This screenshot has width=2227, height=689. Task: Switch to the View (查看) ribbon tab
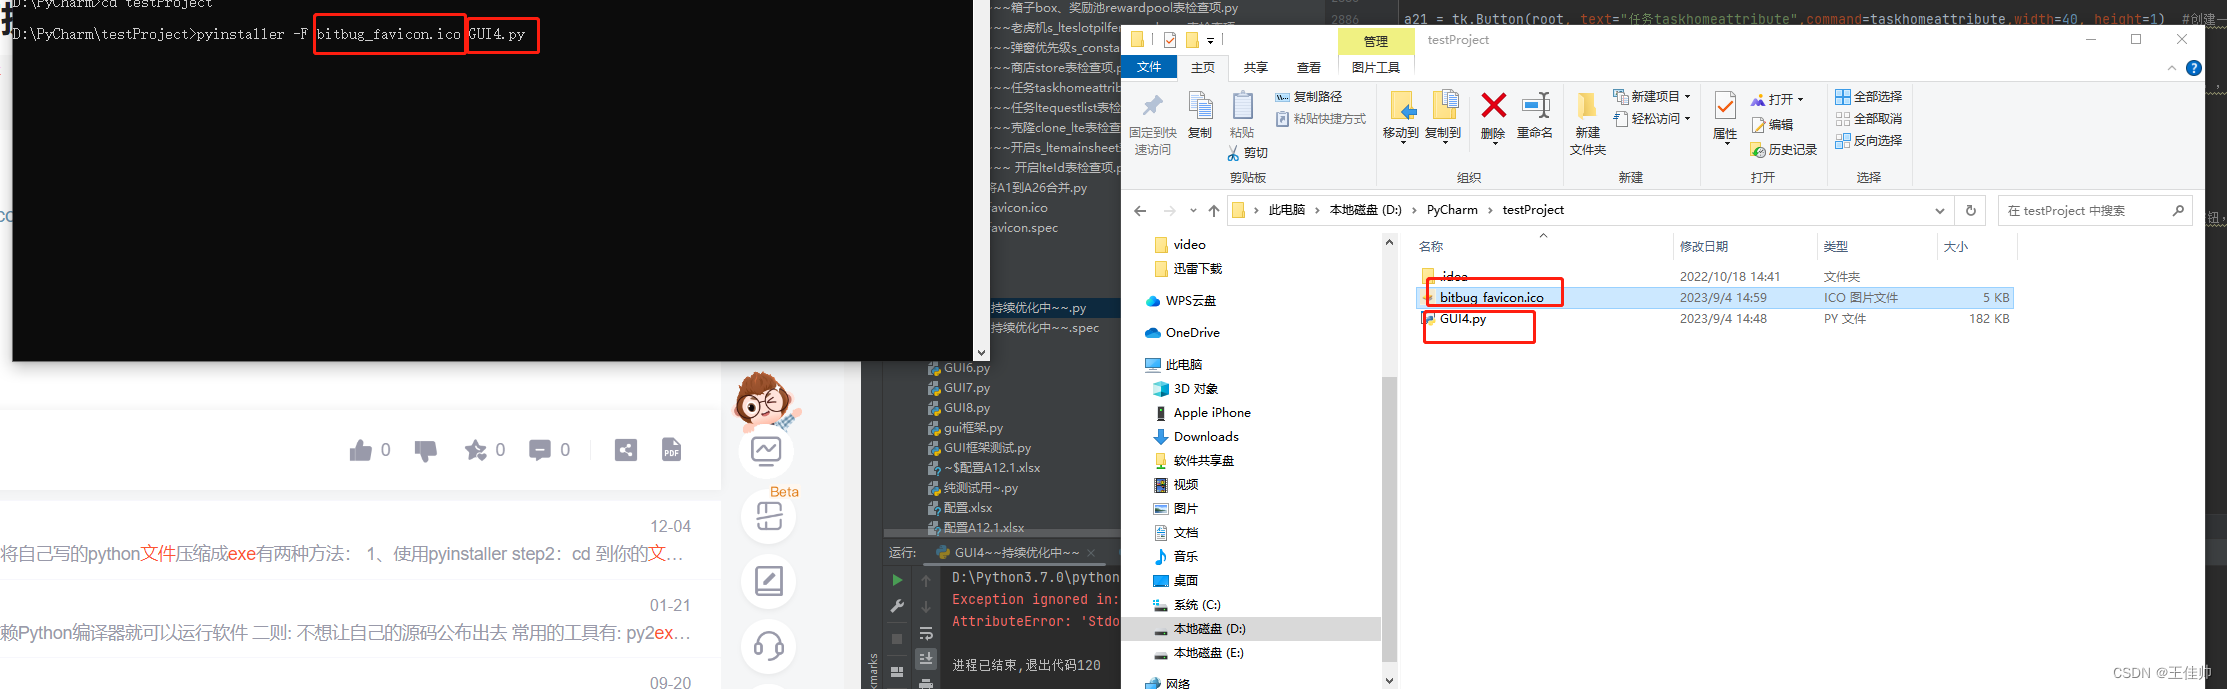[1309, 67]
